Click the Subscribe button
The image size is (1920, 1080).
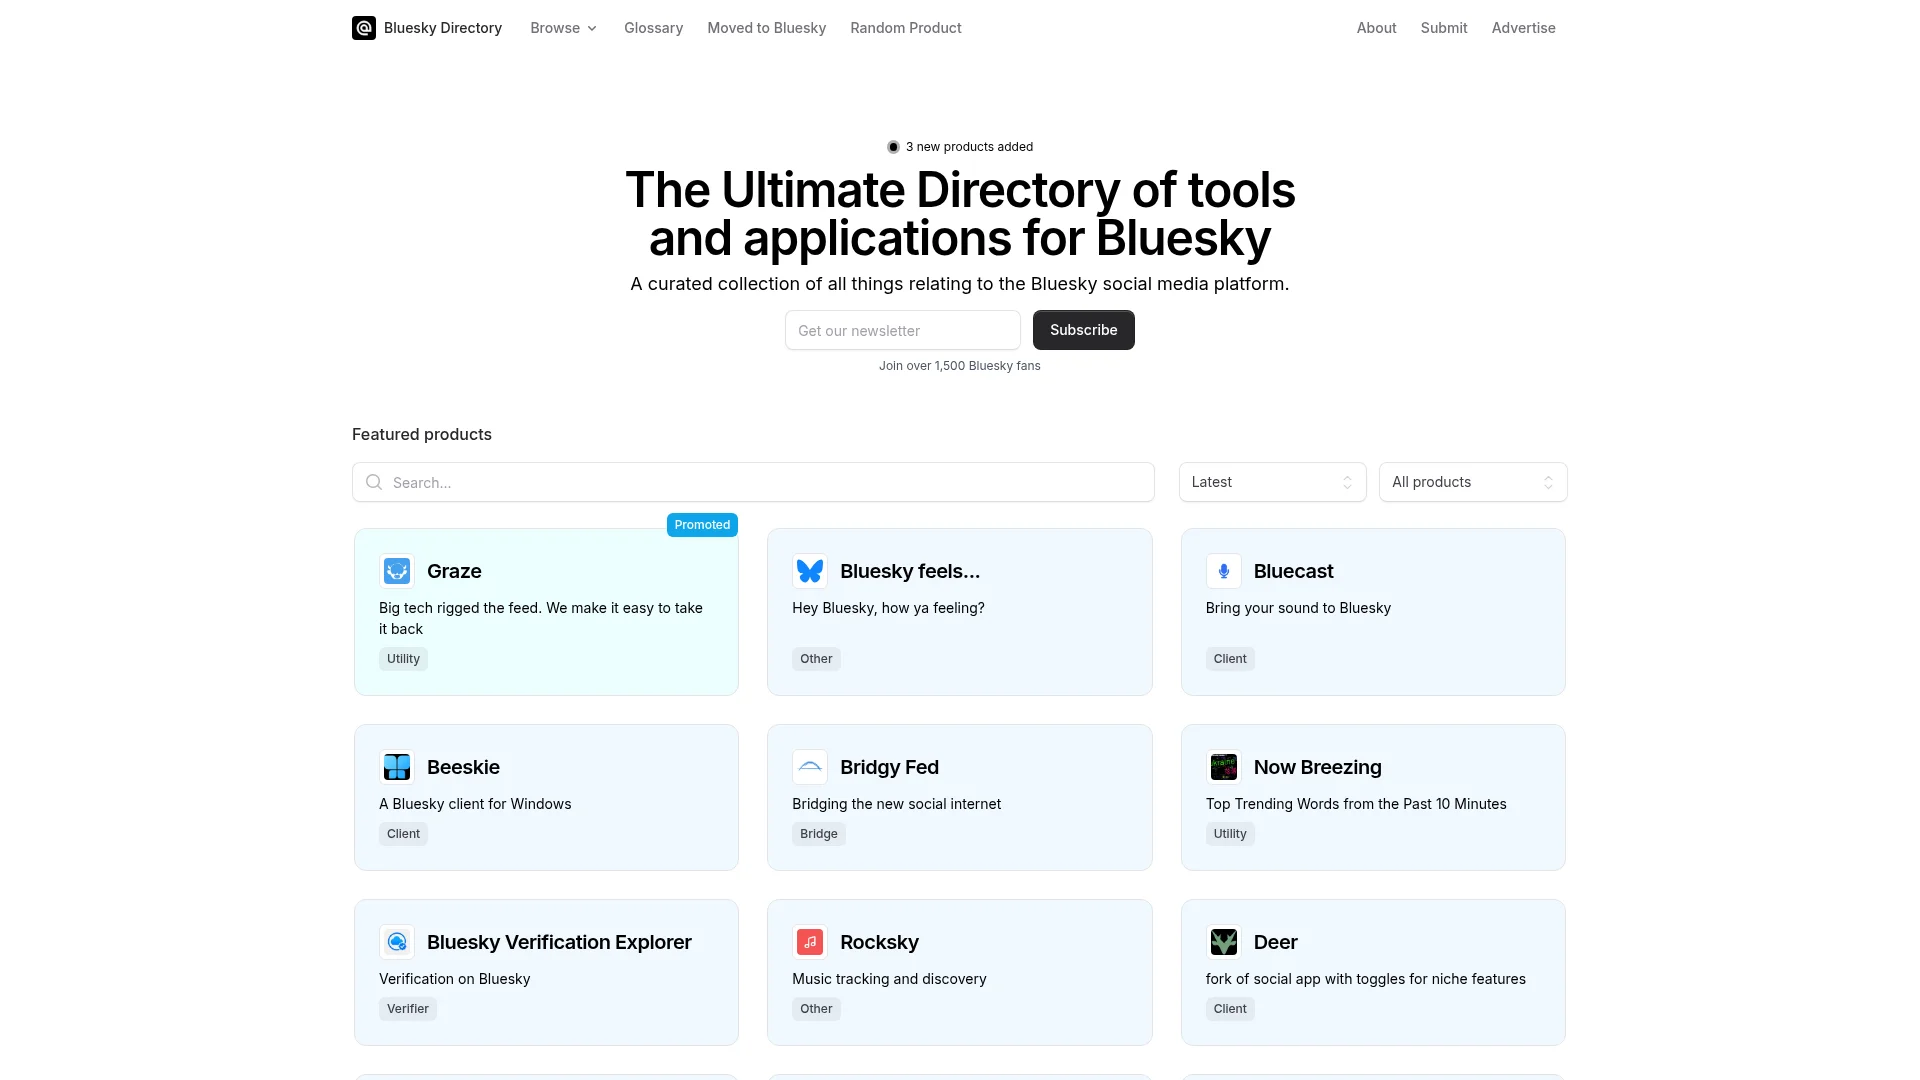pos(1083,330)
